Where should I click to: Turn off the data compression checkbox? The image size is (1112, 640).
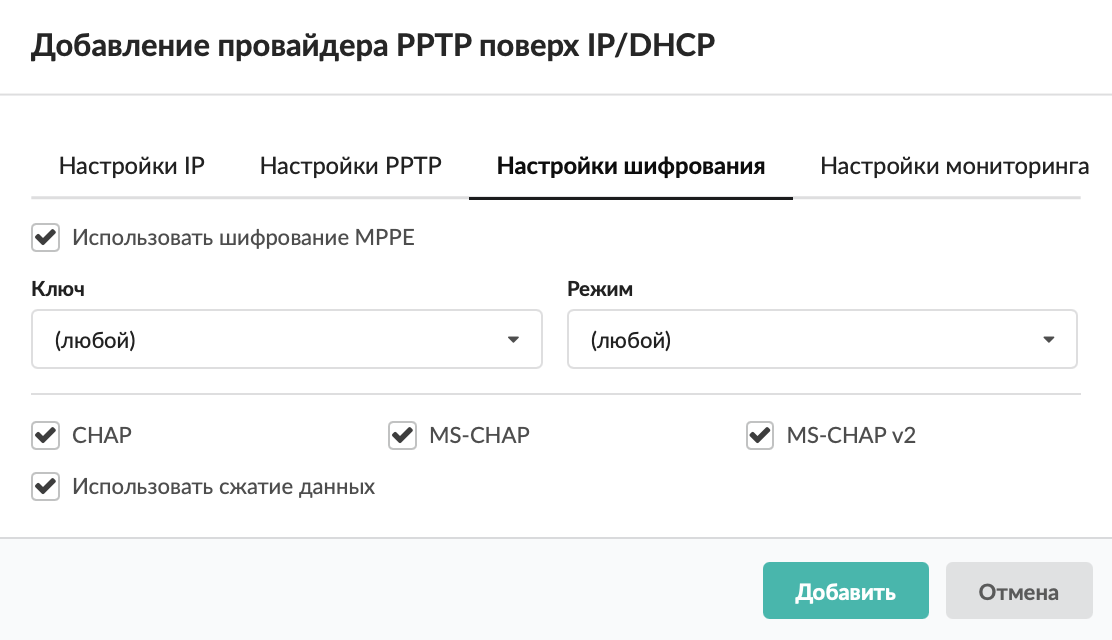coord(45,487)
